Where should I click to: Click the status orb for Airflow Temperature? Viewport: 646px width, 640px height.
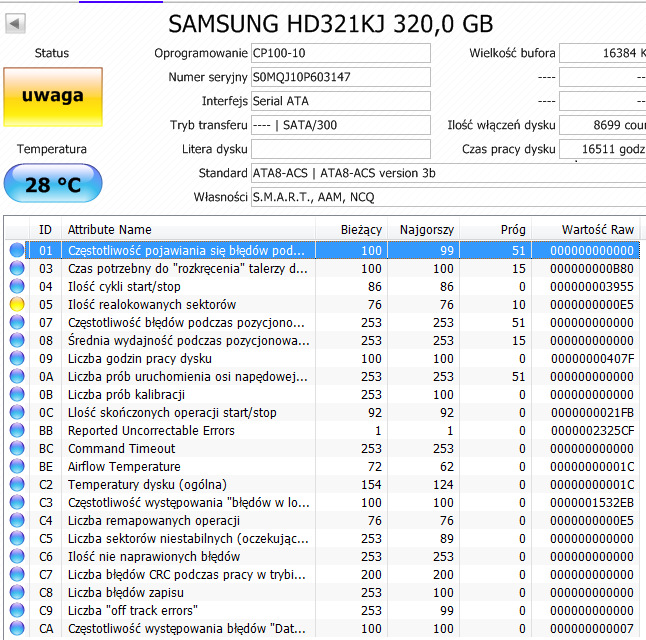pyautogui.click(x=16, y=467)
